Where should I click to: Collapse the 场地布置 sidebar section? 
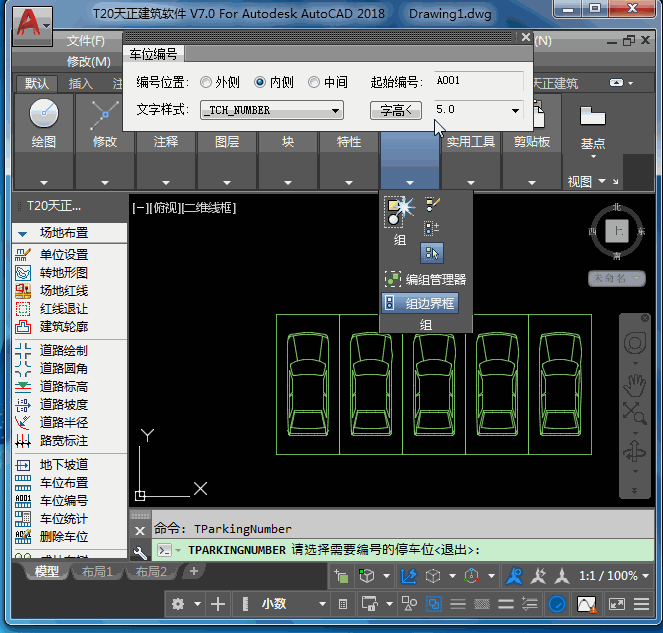(x=23, y=233)
